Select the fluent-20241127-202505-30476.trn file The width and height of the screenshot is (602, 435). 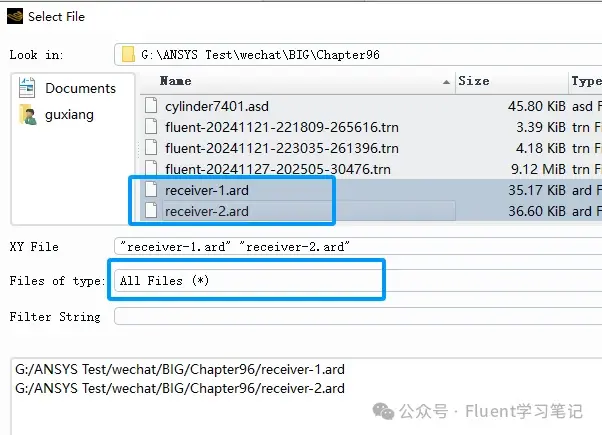(278, 169)
